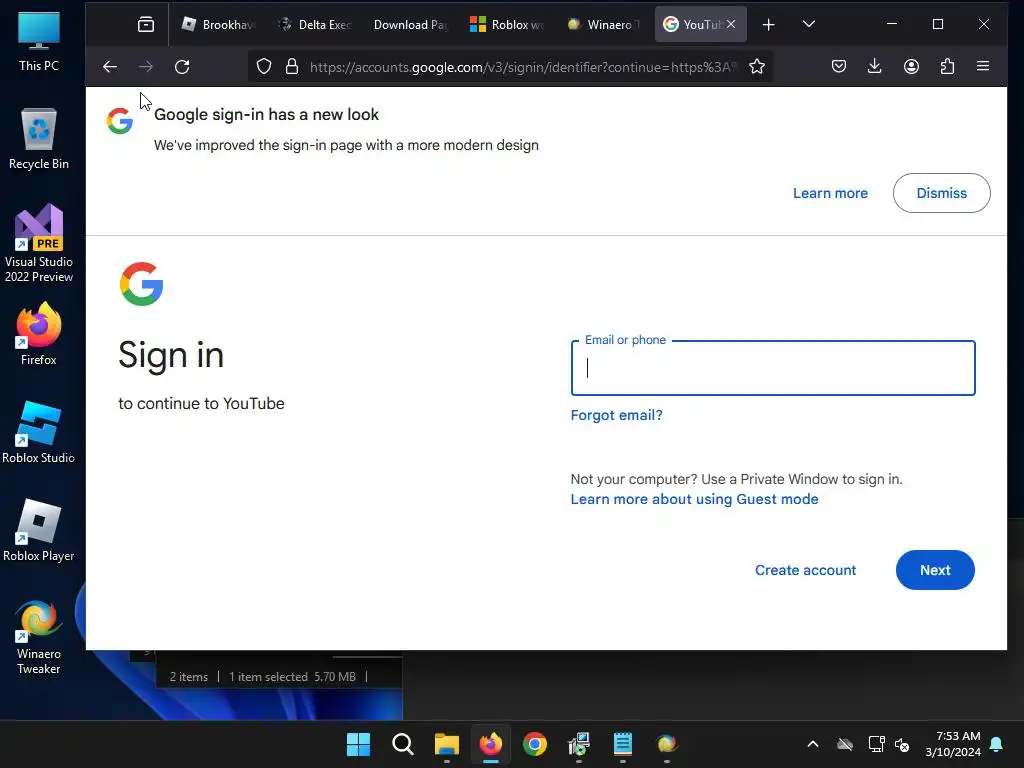
Task: Close the YouTube tab
Action: 731,24
